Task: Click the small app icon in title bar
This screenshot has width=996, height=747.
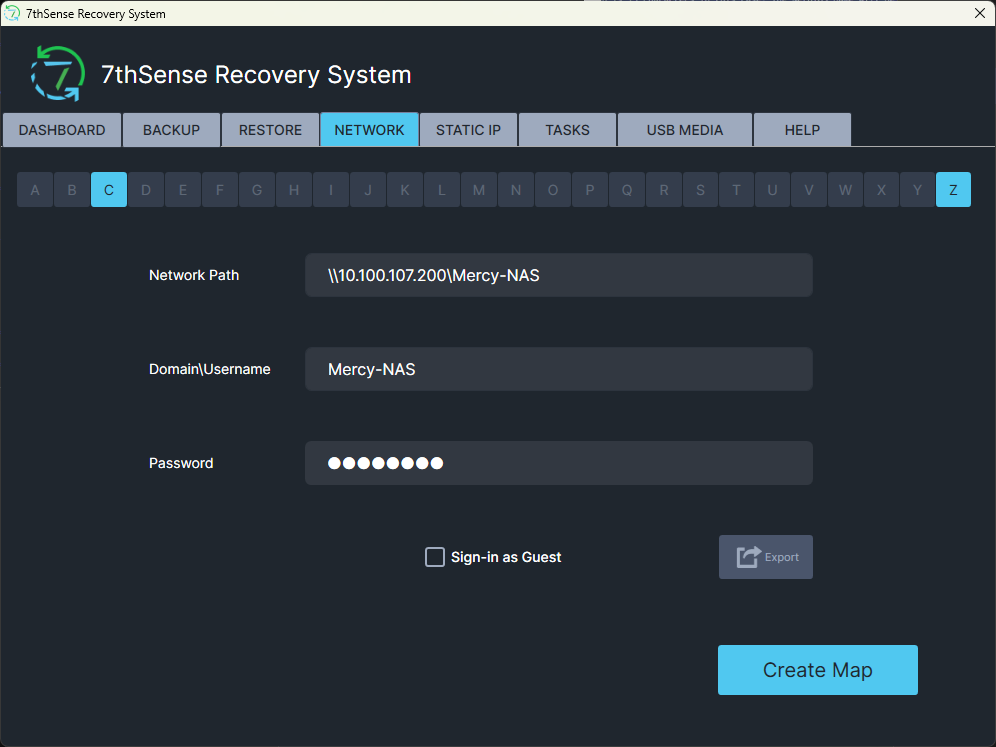Action: 11,13
